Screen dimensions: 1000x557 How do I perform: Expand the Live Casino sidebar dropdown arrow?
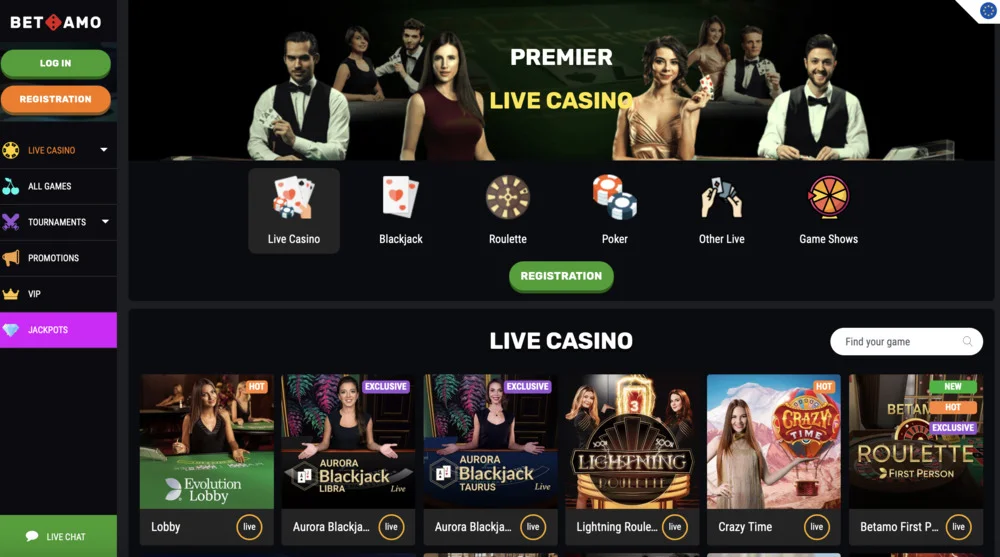(x=104, y=150)
